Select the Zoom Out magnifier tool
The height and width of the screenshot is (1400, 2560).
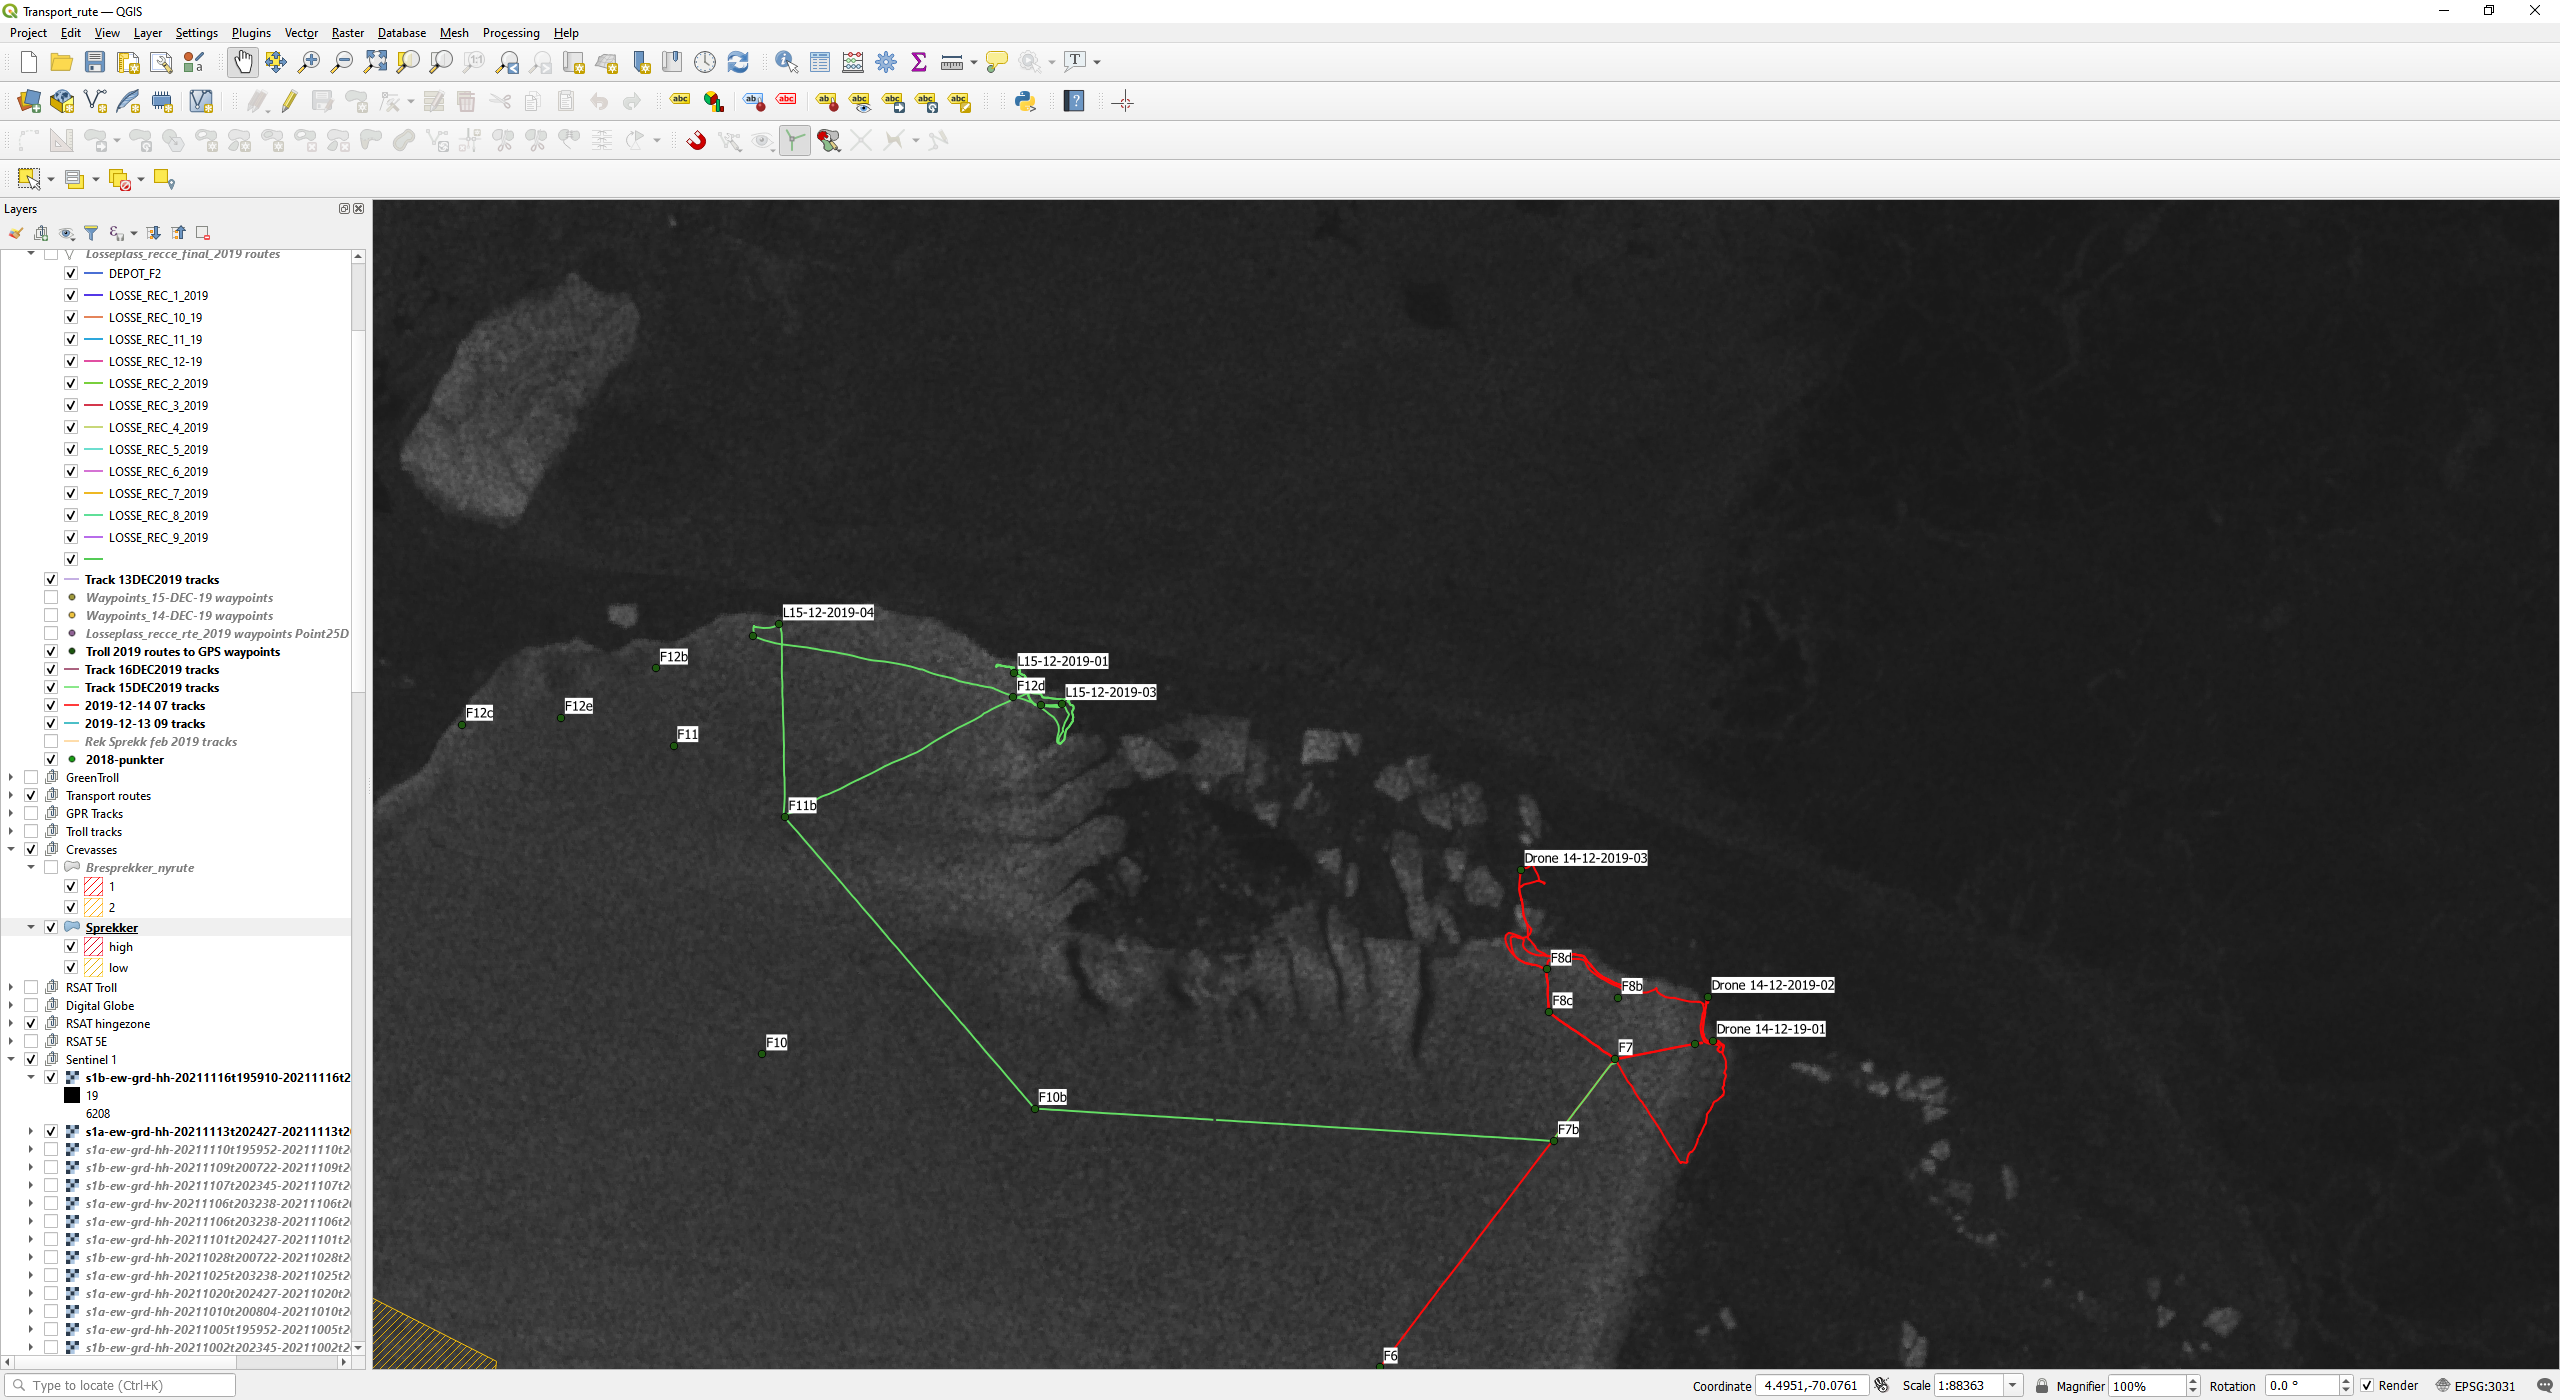[x=342, y=62]
